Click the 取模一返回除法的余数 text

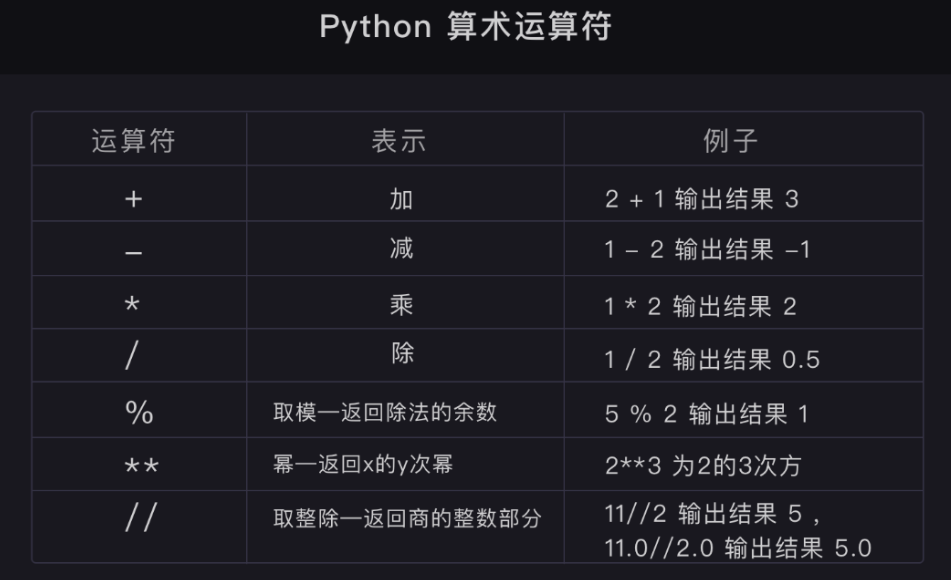click(385, 412)
